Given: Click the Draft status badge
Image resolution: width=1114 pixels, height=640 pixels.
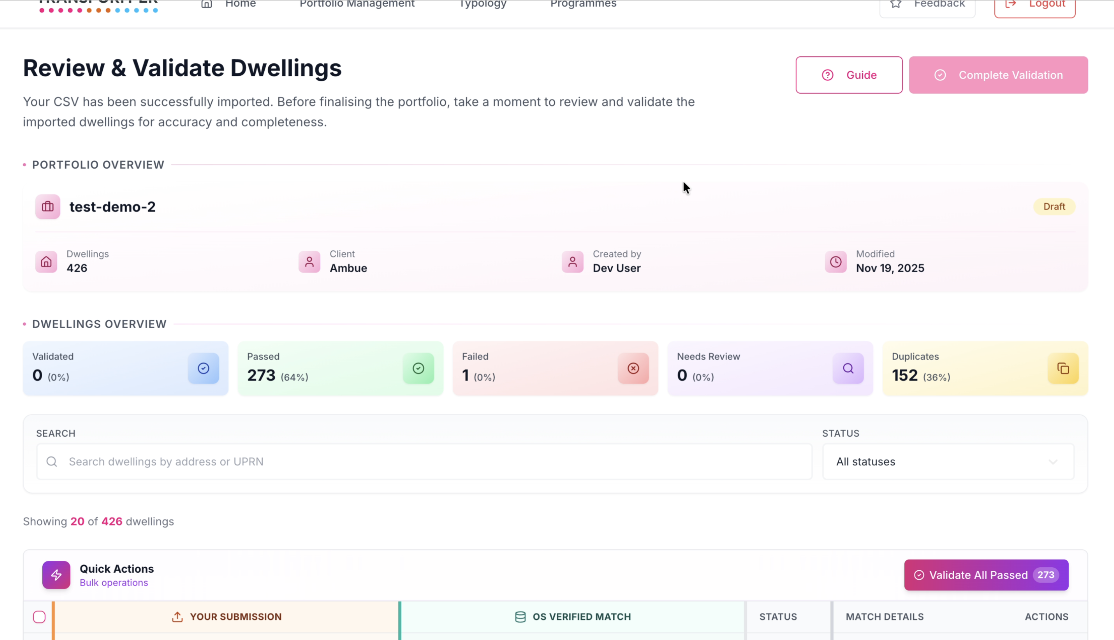Looking at the screenshot, I should (x=1054, y=206).
